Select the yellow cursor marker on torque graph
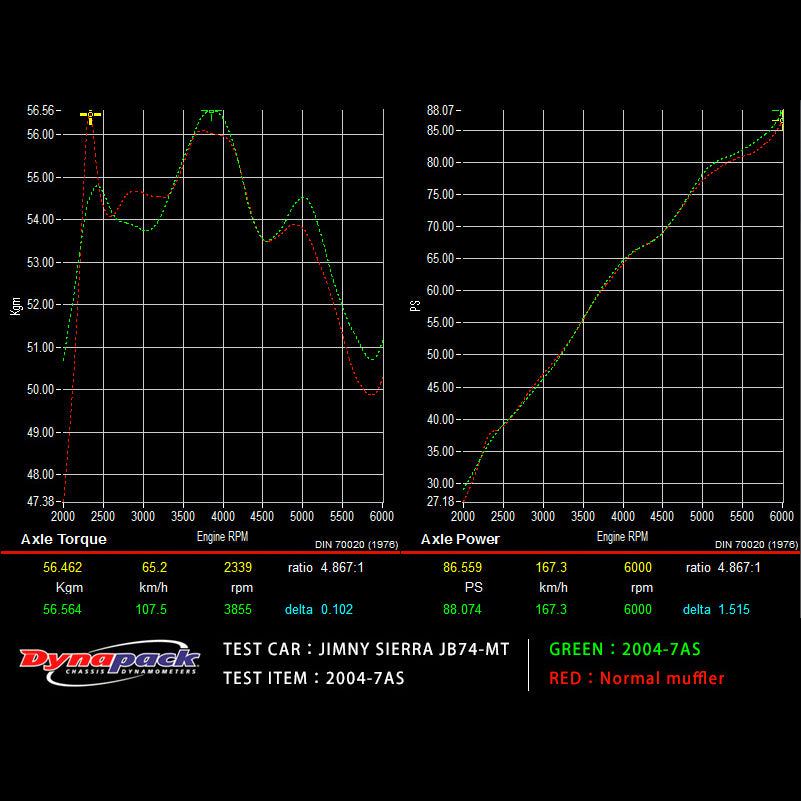Viewport: 801px width, 801px height. (x=91, y=115)
